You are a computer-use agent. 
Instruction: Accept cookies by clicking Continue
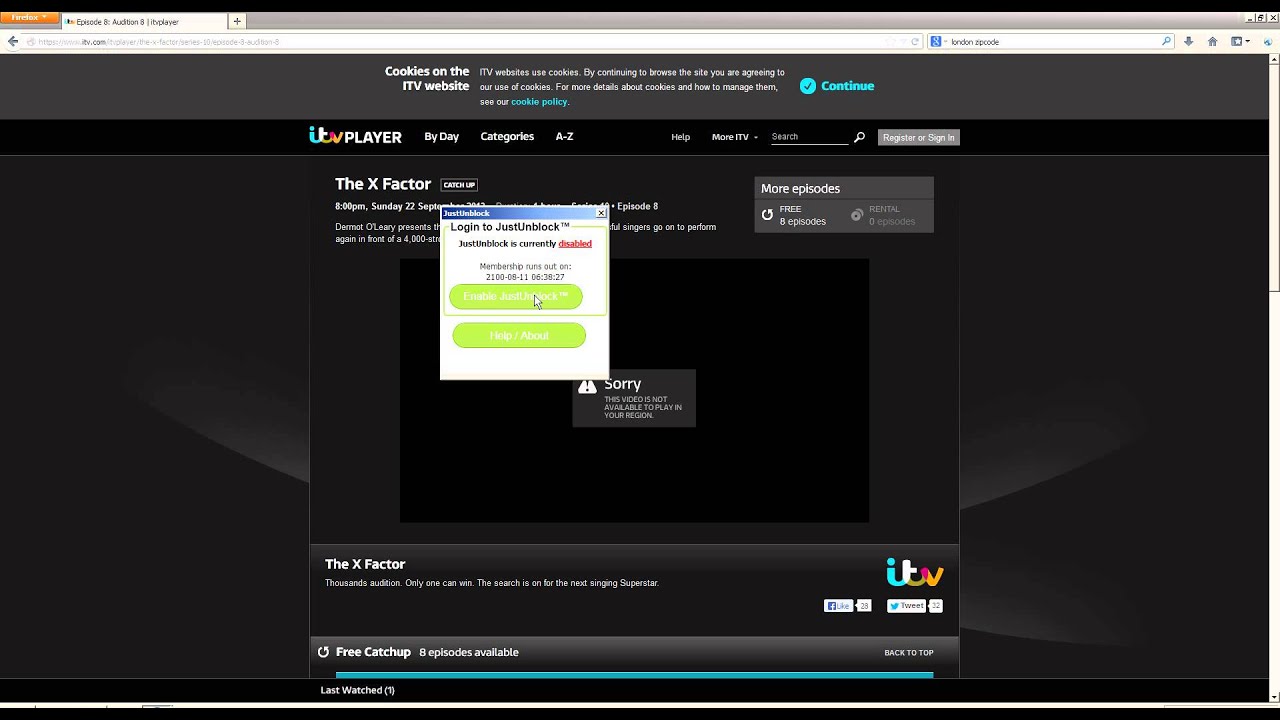[x=847, y=86]
